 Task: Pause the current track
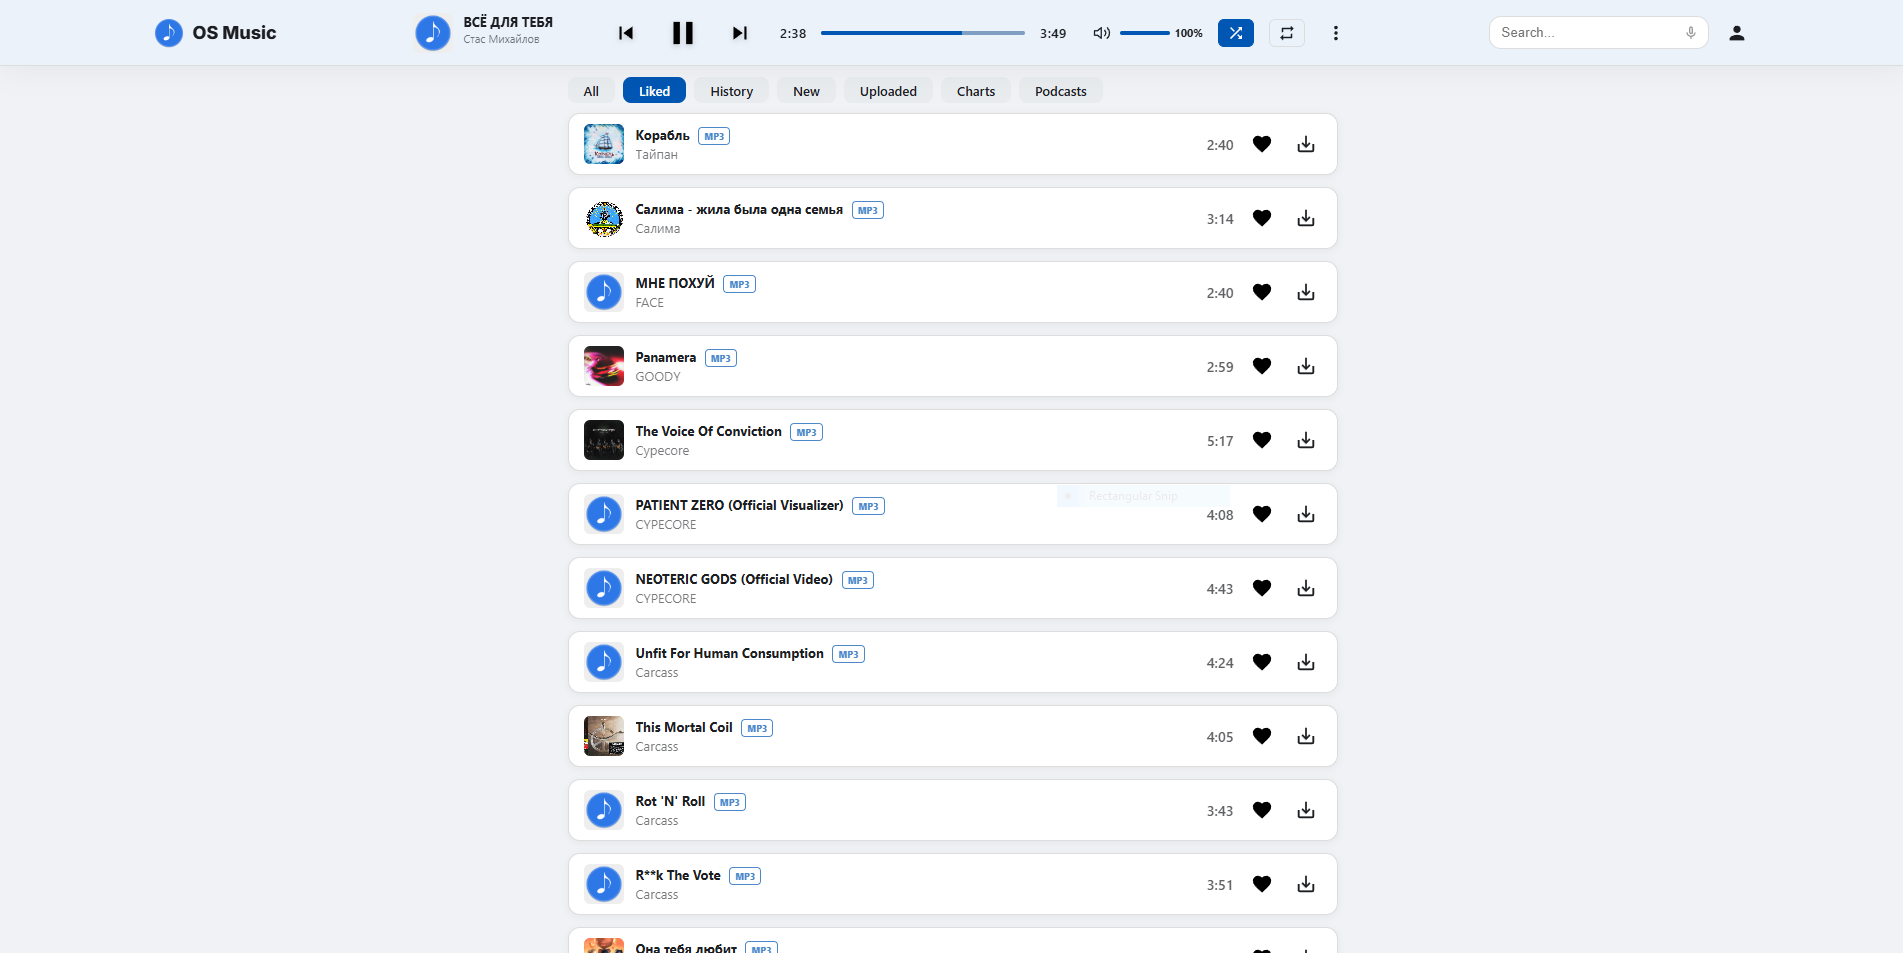(683, 33)
